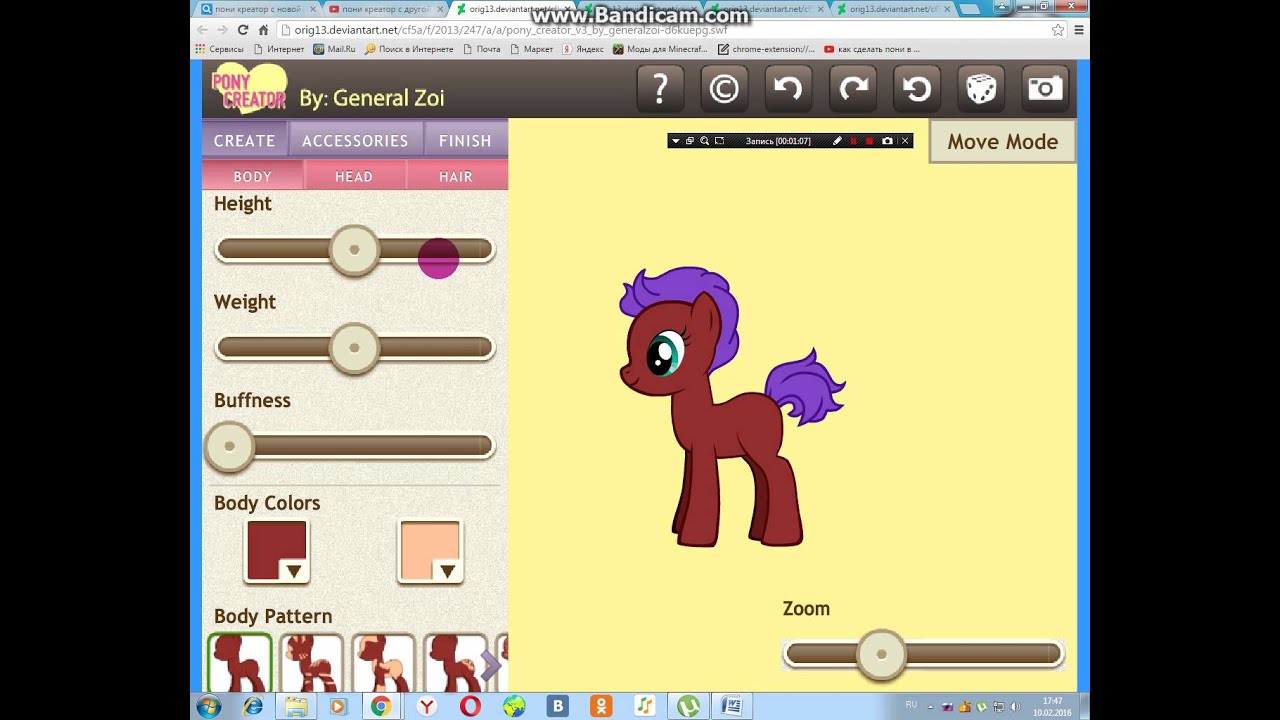Pause the Bandicam recording
1280x720 pixels.
click(853, 141)
